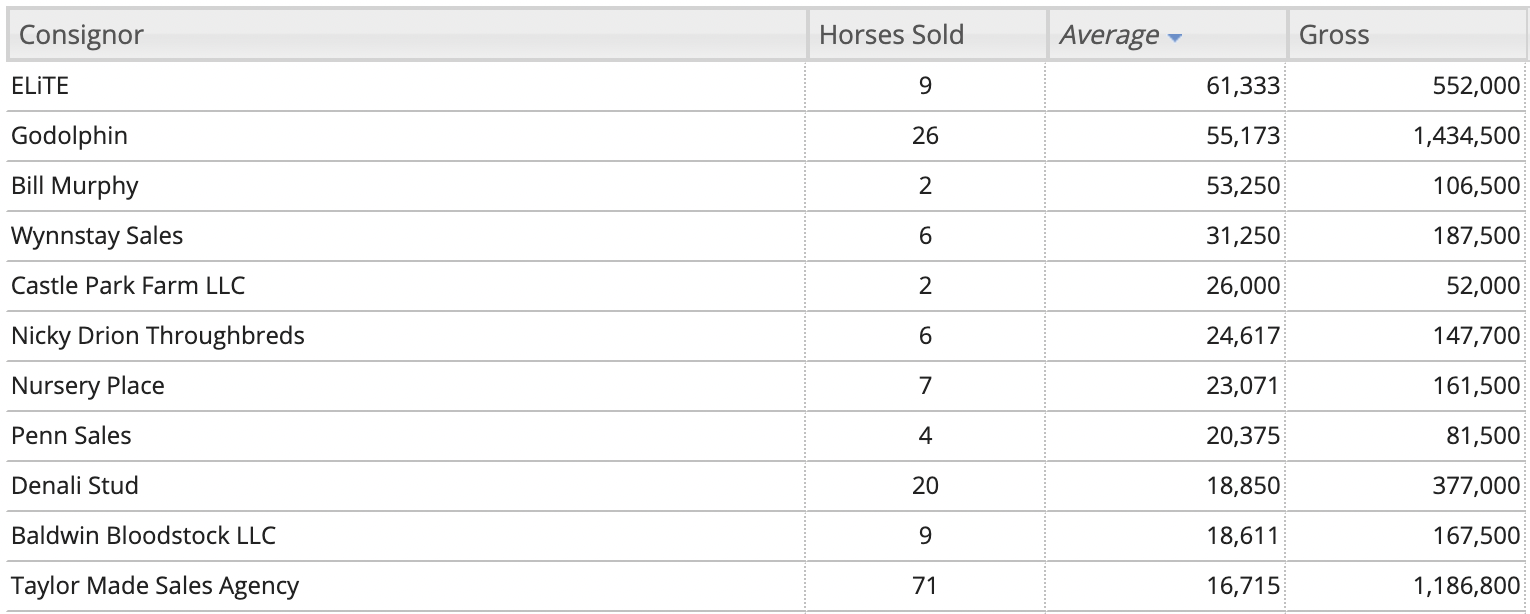
Task: Select the Godolphin consignor name
Action: click(x=70, y=136)
